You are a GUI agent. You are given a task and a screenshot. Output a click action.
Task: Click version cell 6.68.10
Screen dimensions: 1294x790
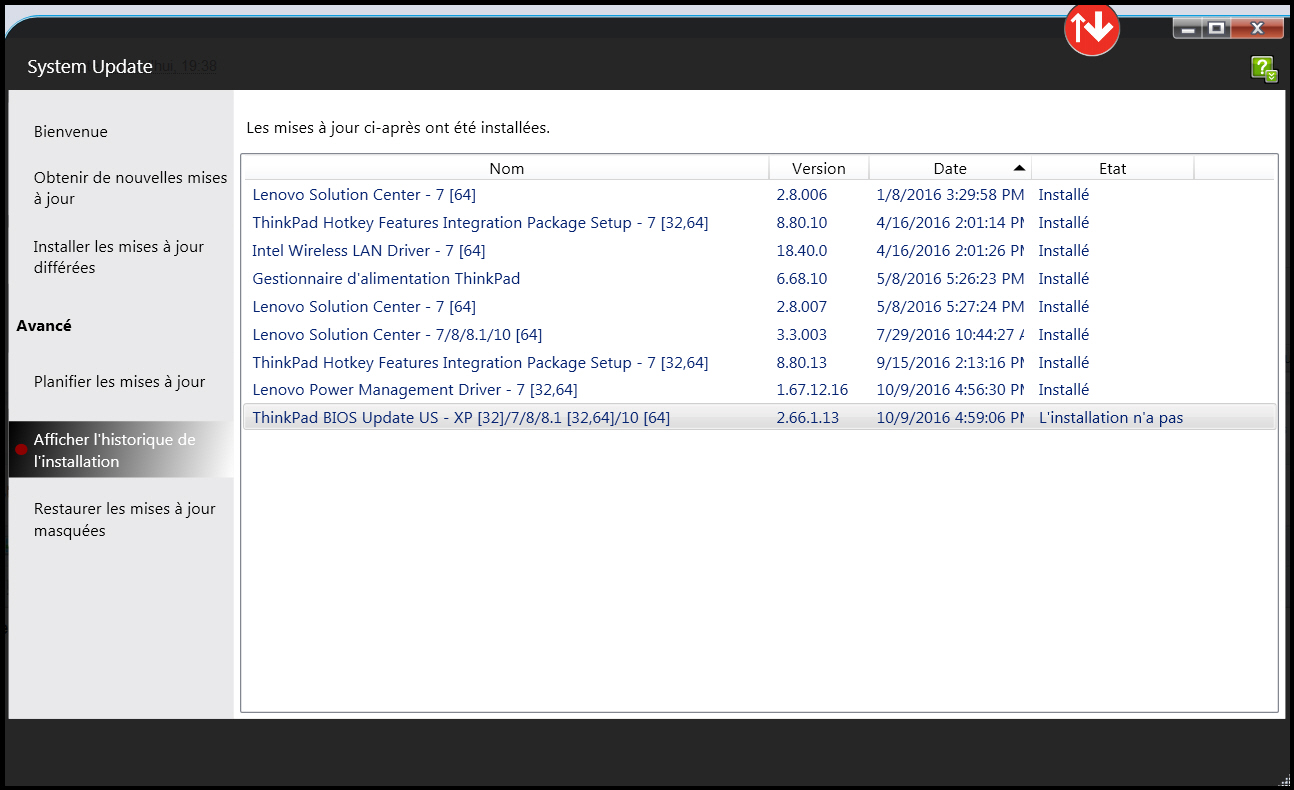pyautogui.click(x=802, y=279)
